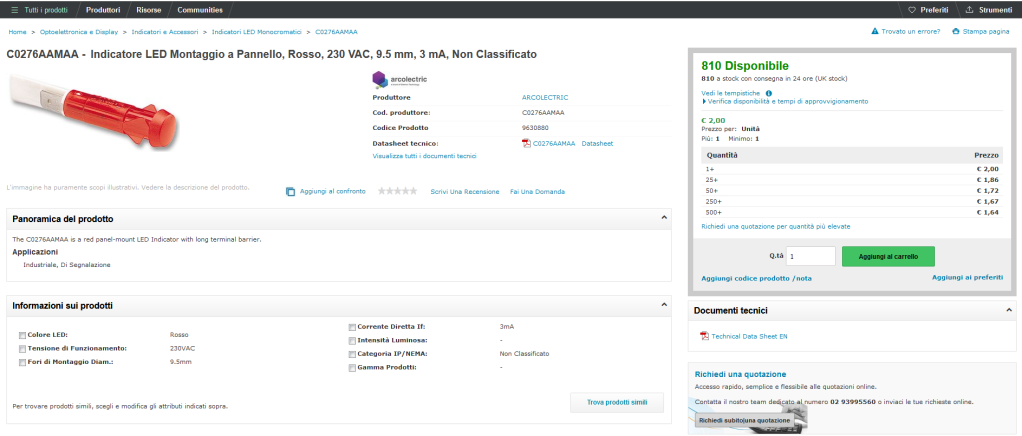1022x436 pixels.
Task: Click the quantity input field
Action: [x=810, y=256]
